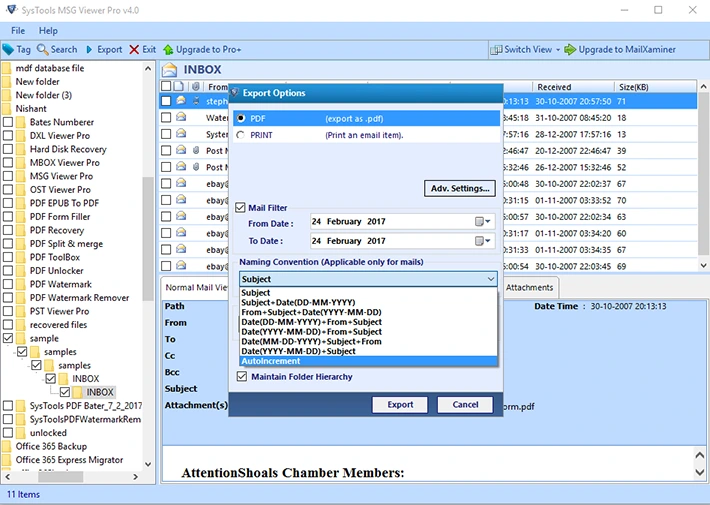Choose AutoIncrement naming option
Viewport: 710px width, 505px height.
click(368, 361)
